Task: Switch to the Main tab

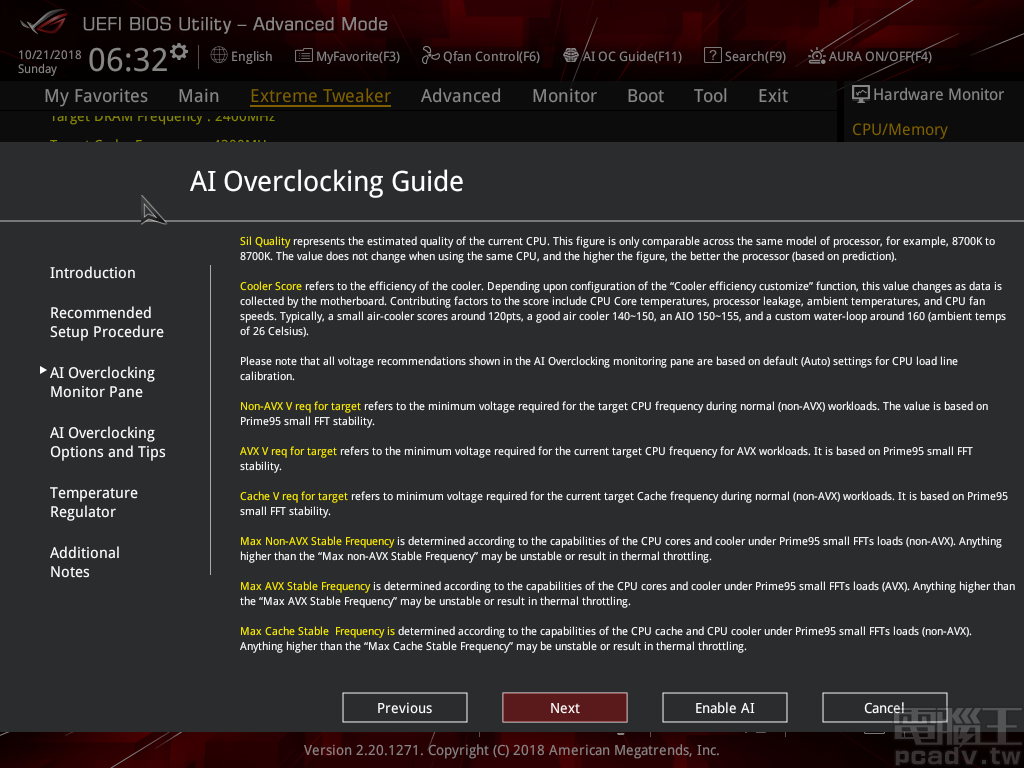Action: [199, 96]
